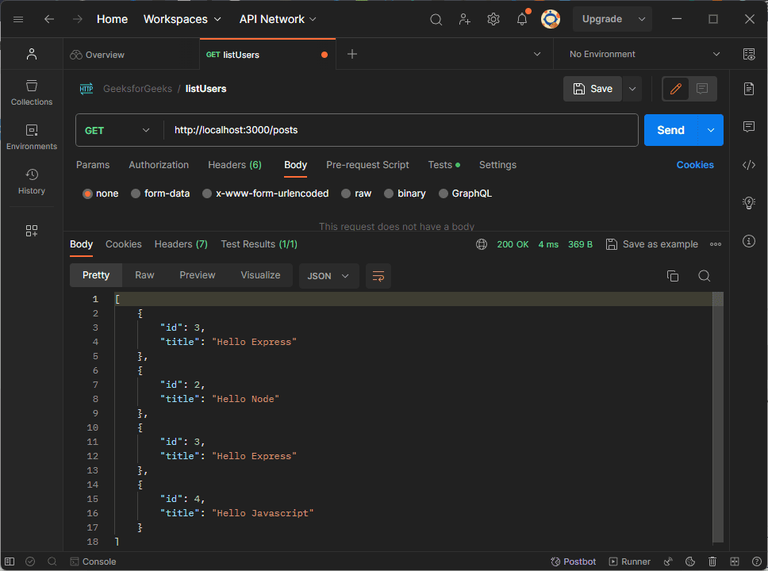The image size is (768, 571).
Task: Open the Test Results response tab
Action: 259,244
